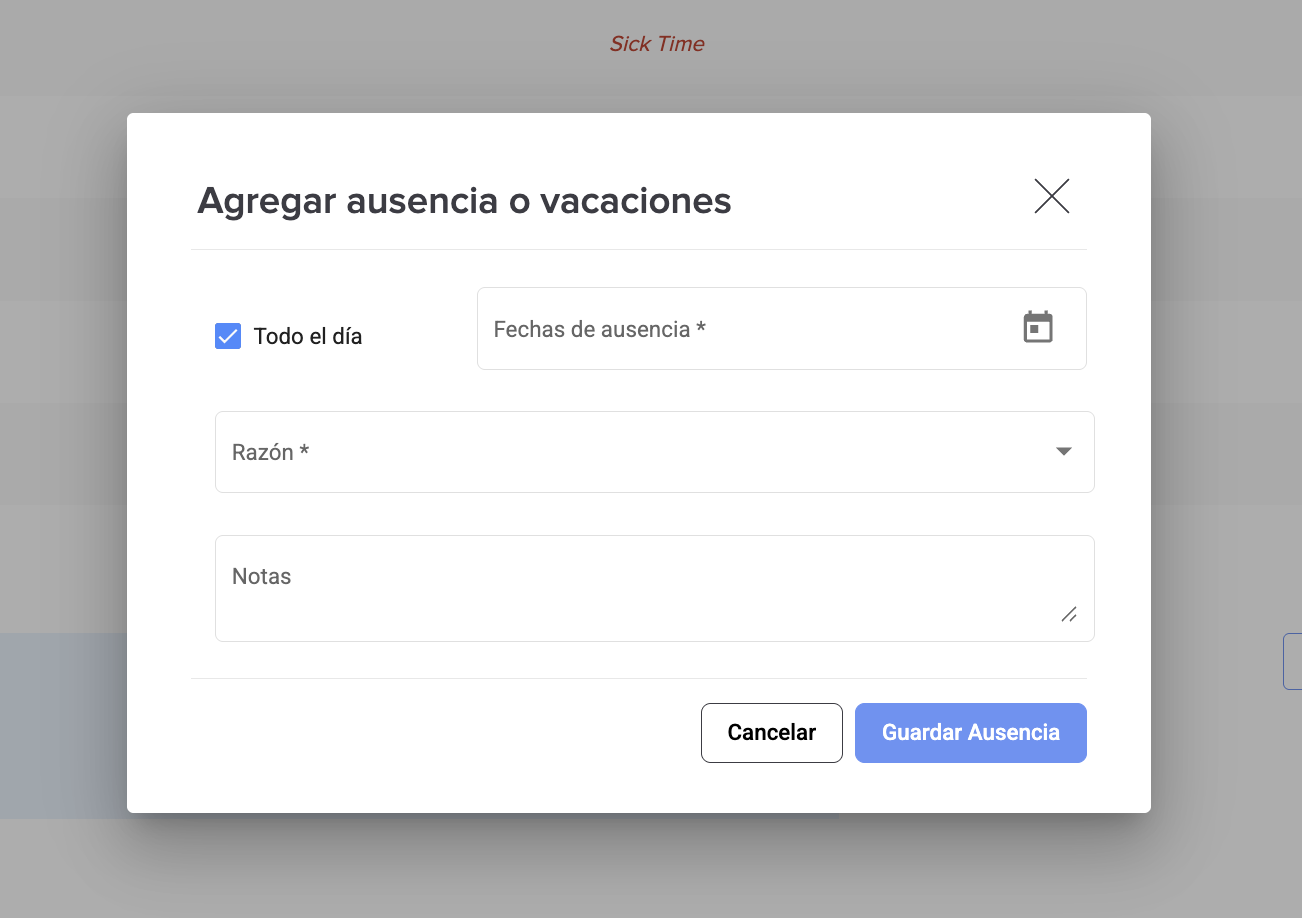Click the Cancelar button
The height and width of the screenshot is (918, 1302).
(x=772, y=733)
